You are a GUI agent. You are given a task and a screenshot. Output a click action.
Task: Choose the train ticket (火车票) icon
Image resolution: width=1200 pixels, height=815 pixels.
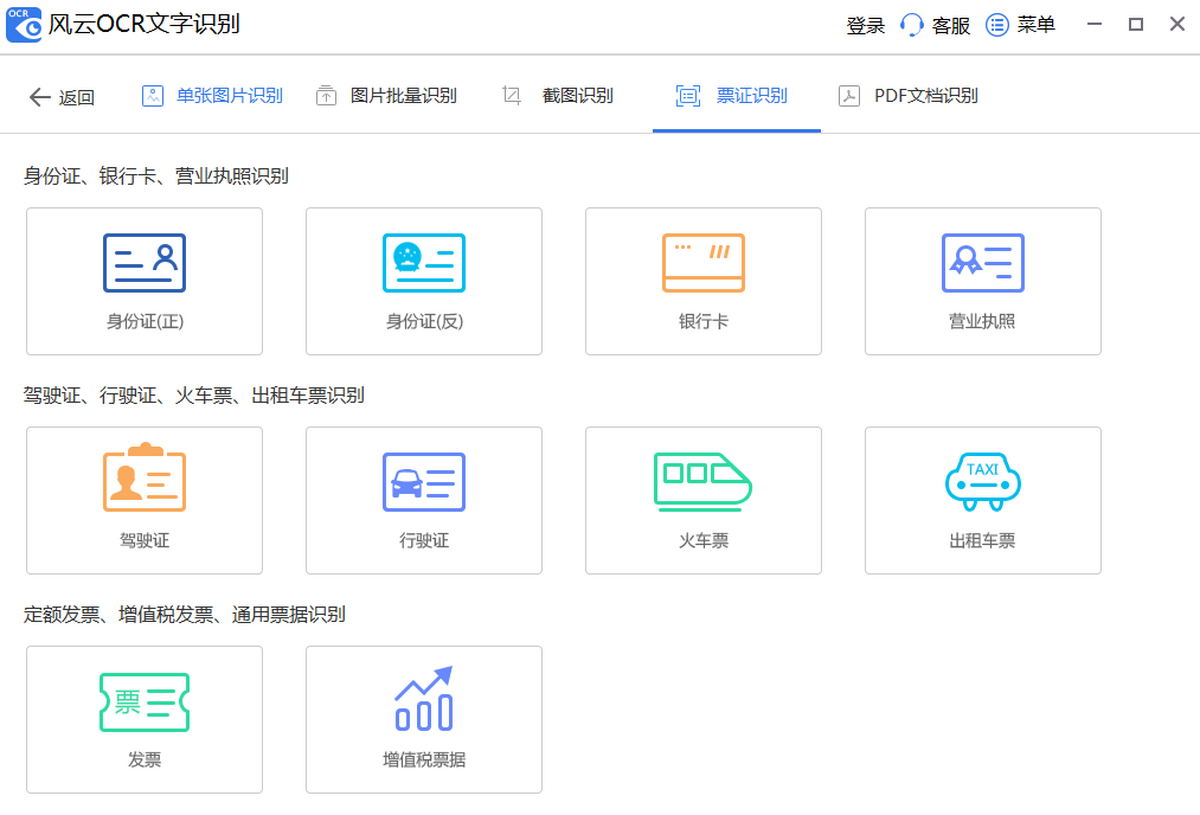[x=703, y=481]
